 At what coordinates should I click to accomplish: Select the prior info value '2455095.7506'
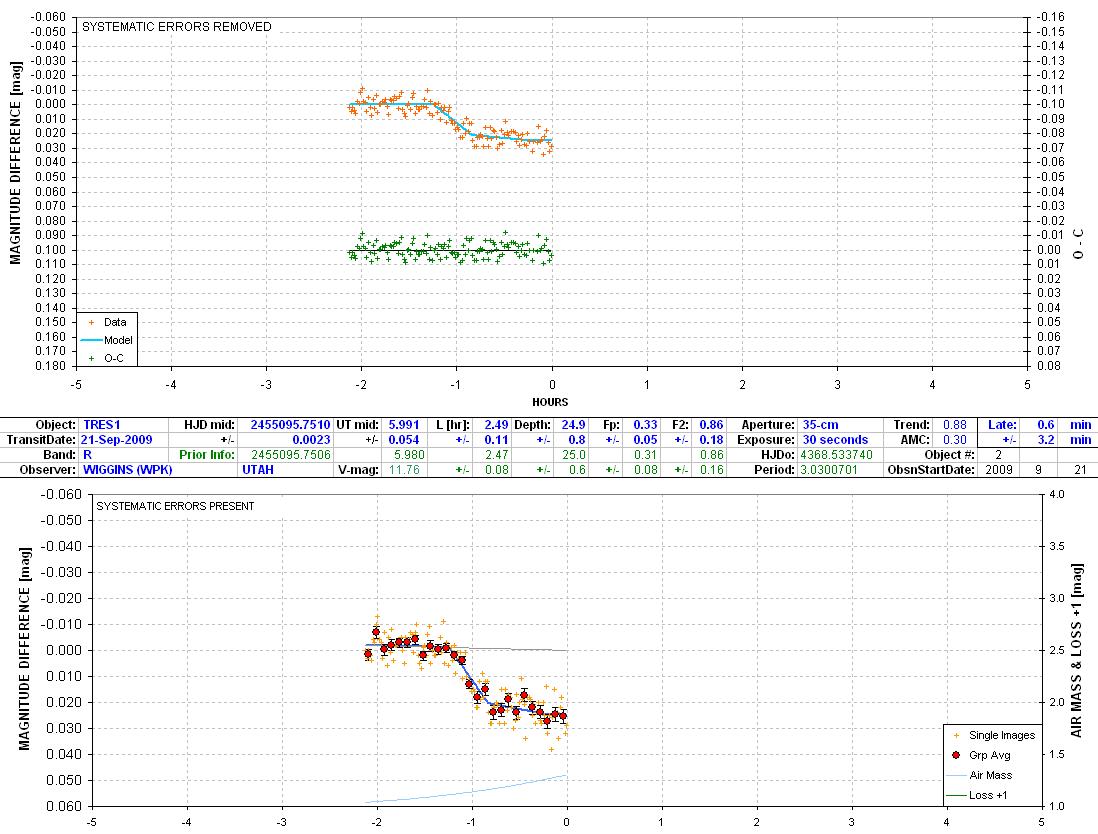pos(291,454)
